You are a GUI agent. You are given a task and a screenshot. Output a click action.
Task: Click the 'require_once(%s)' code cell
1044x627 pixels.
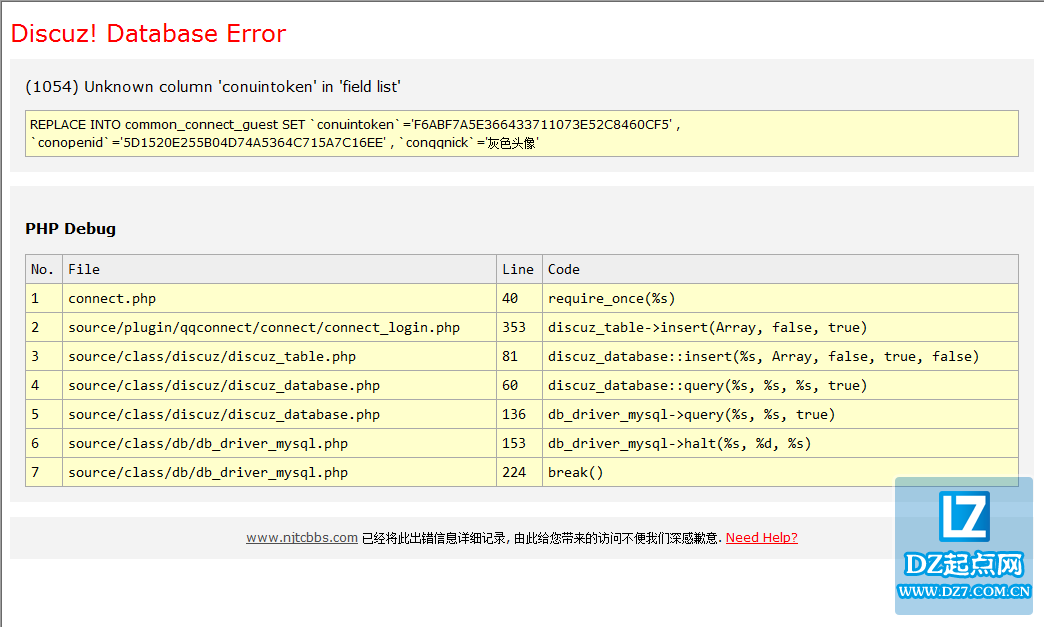(780, 299)
